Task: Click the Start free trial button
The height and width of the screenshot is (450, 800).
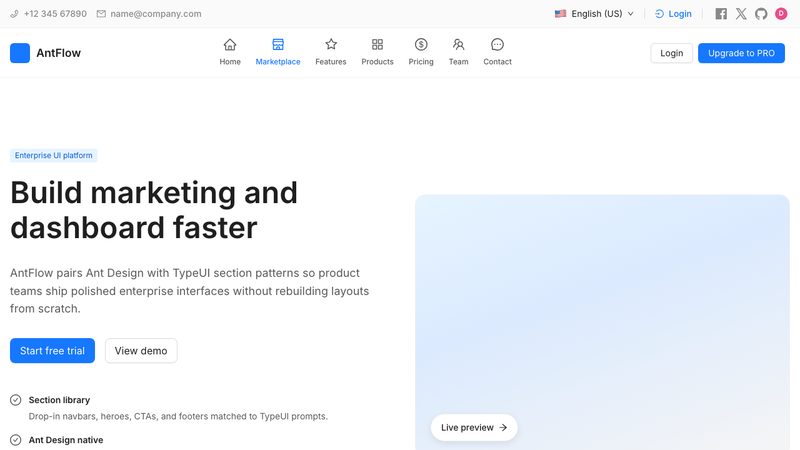Action: 53,351
